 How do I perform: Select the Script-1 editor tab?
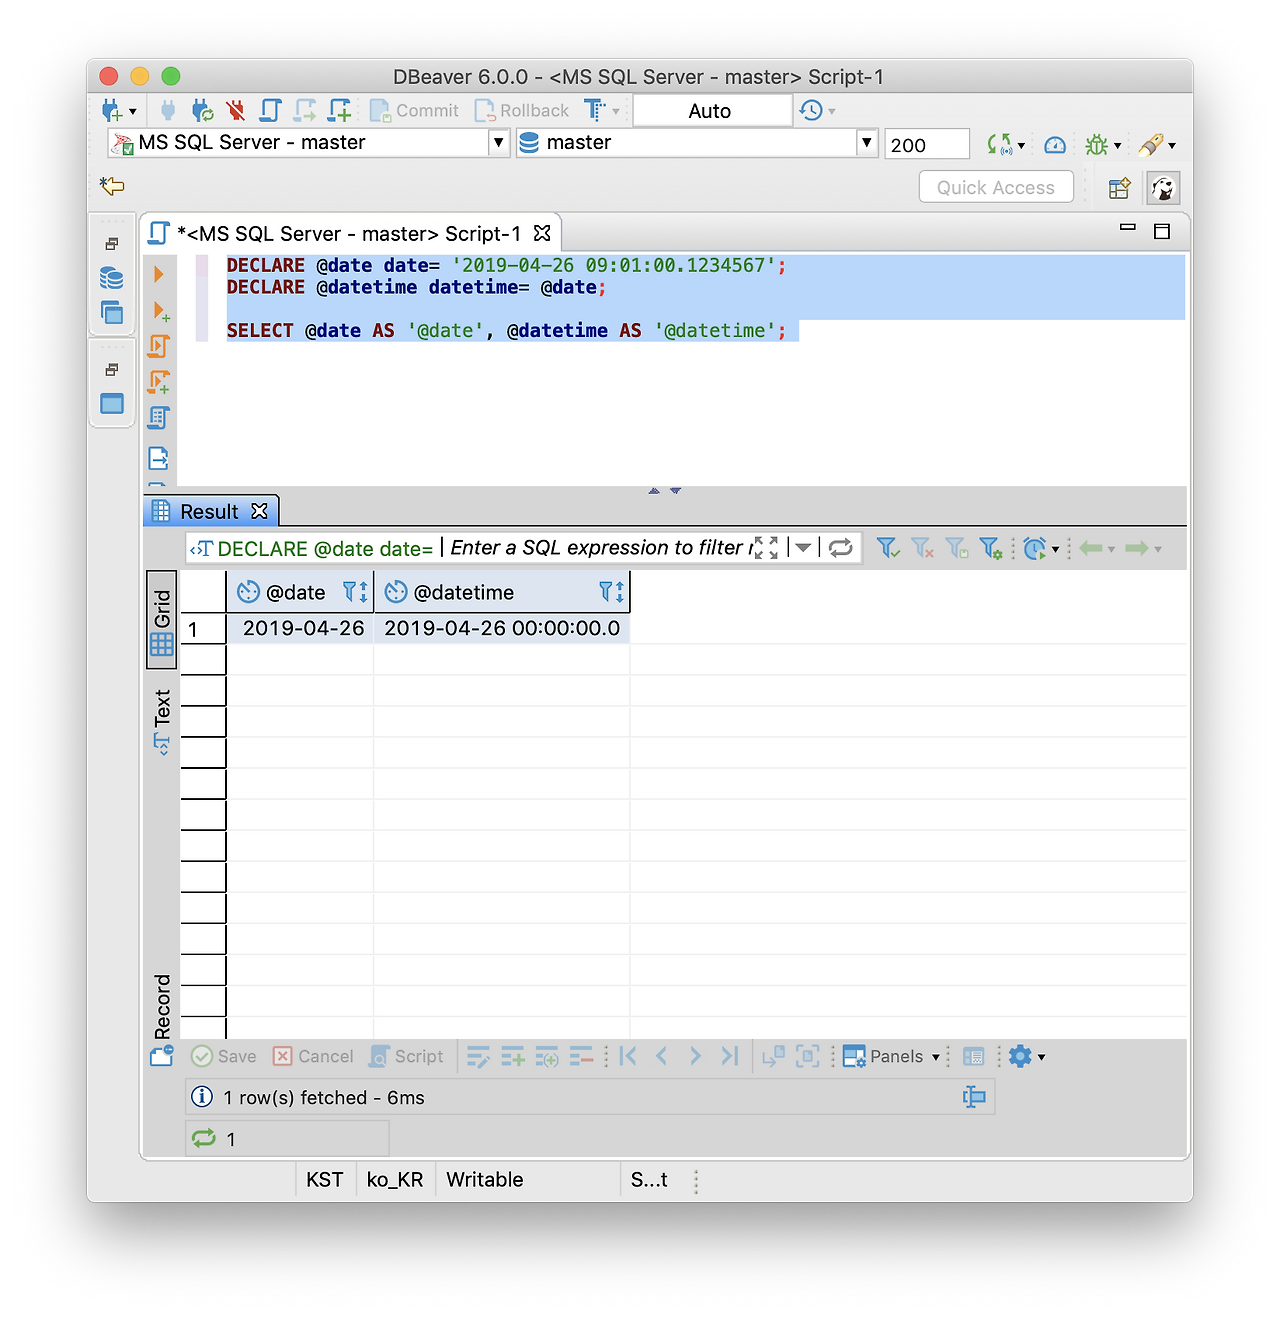click(350, 233)
